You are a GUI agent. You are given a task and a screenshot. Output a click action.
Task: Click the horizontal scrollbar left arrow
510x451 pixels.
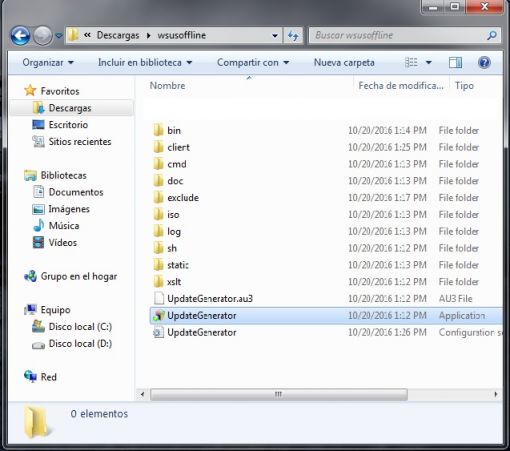coord(142,394)
